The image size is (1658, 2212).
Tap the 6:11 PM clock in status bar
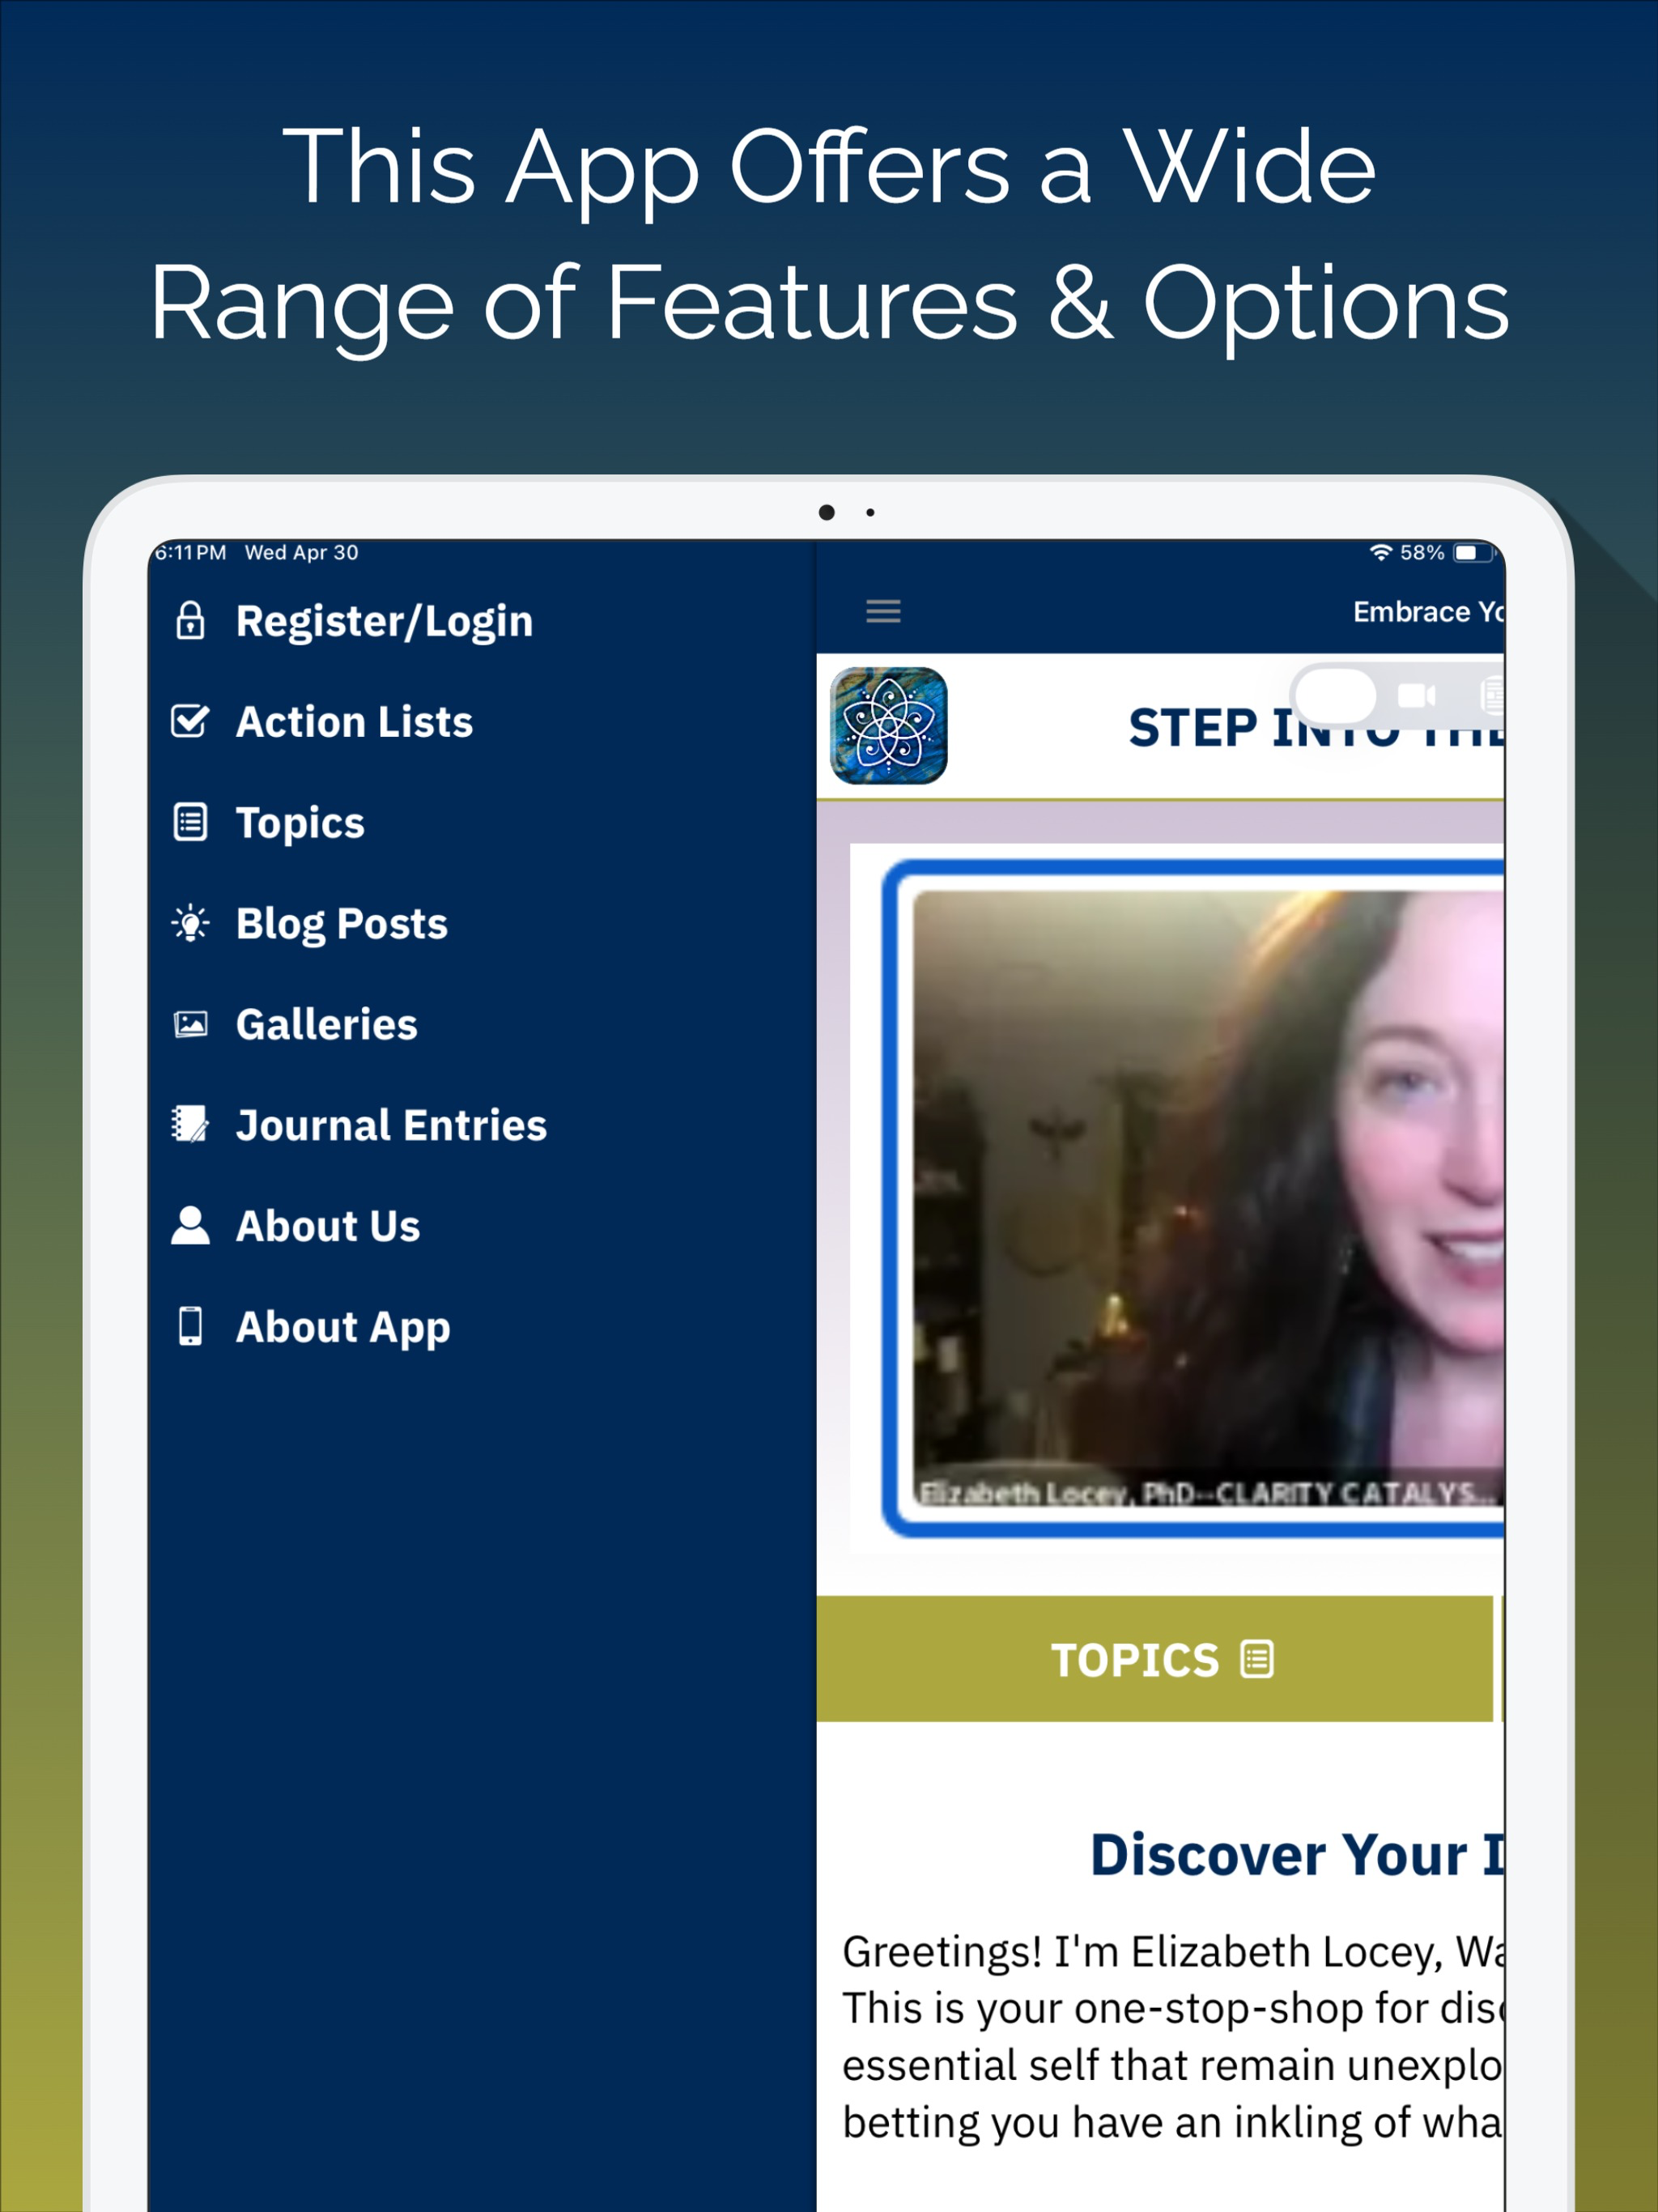pos(191,552)
